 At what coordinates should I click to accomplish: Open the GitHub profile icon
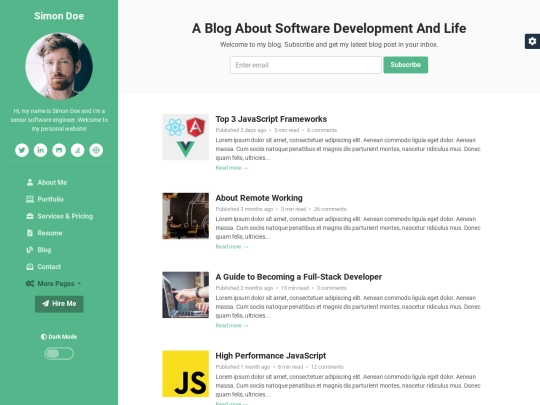pyautogui.click(x=59, y=150)
